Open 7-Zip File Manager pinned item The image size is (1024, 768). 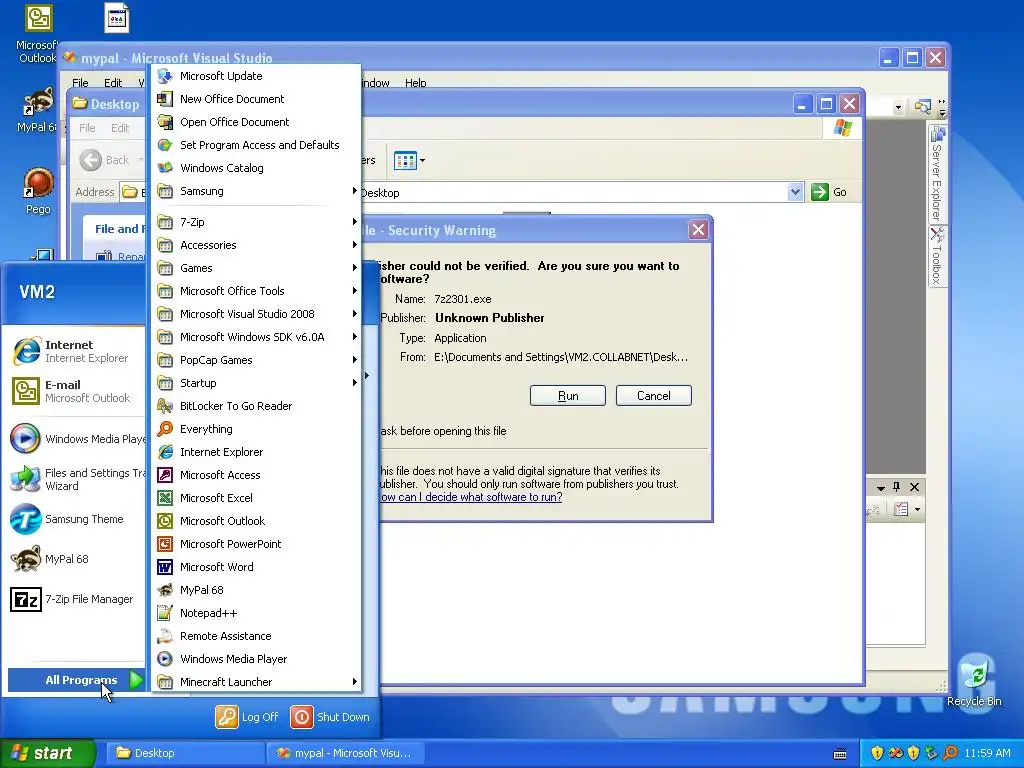click(x=75, y=599)
